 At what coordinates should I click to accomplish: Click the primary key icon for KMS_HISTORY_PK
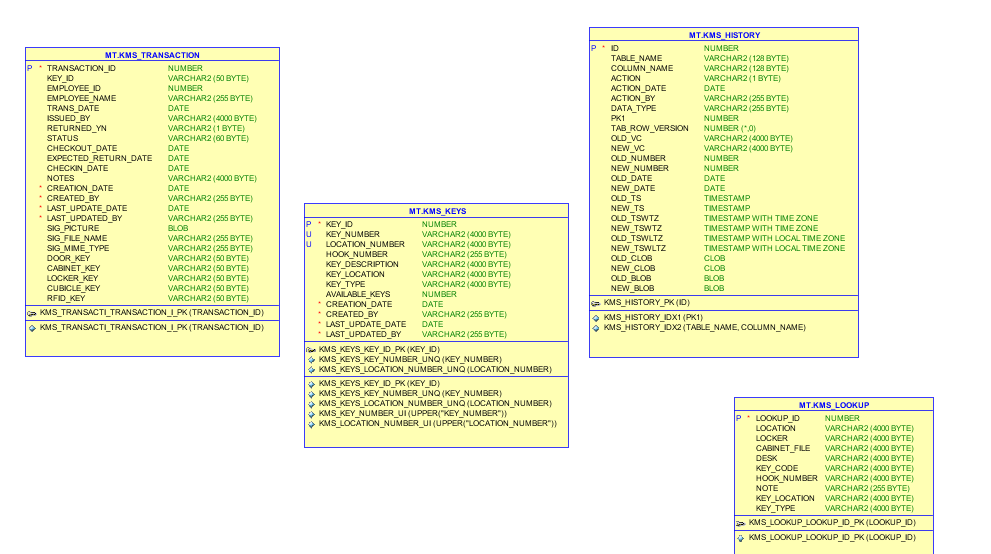(595, 303)
